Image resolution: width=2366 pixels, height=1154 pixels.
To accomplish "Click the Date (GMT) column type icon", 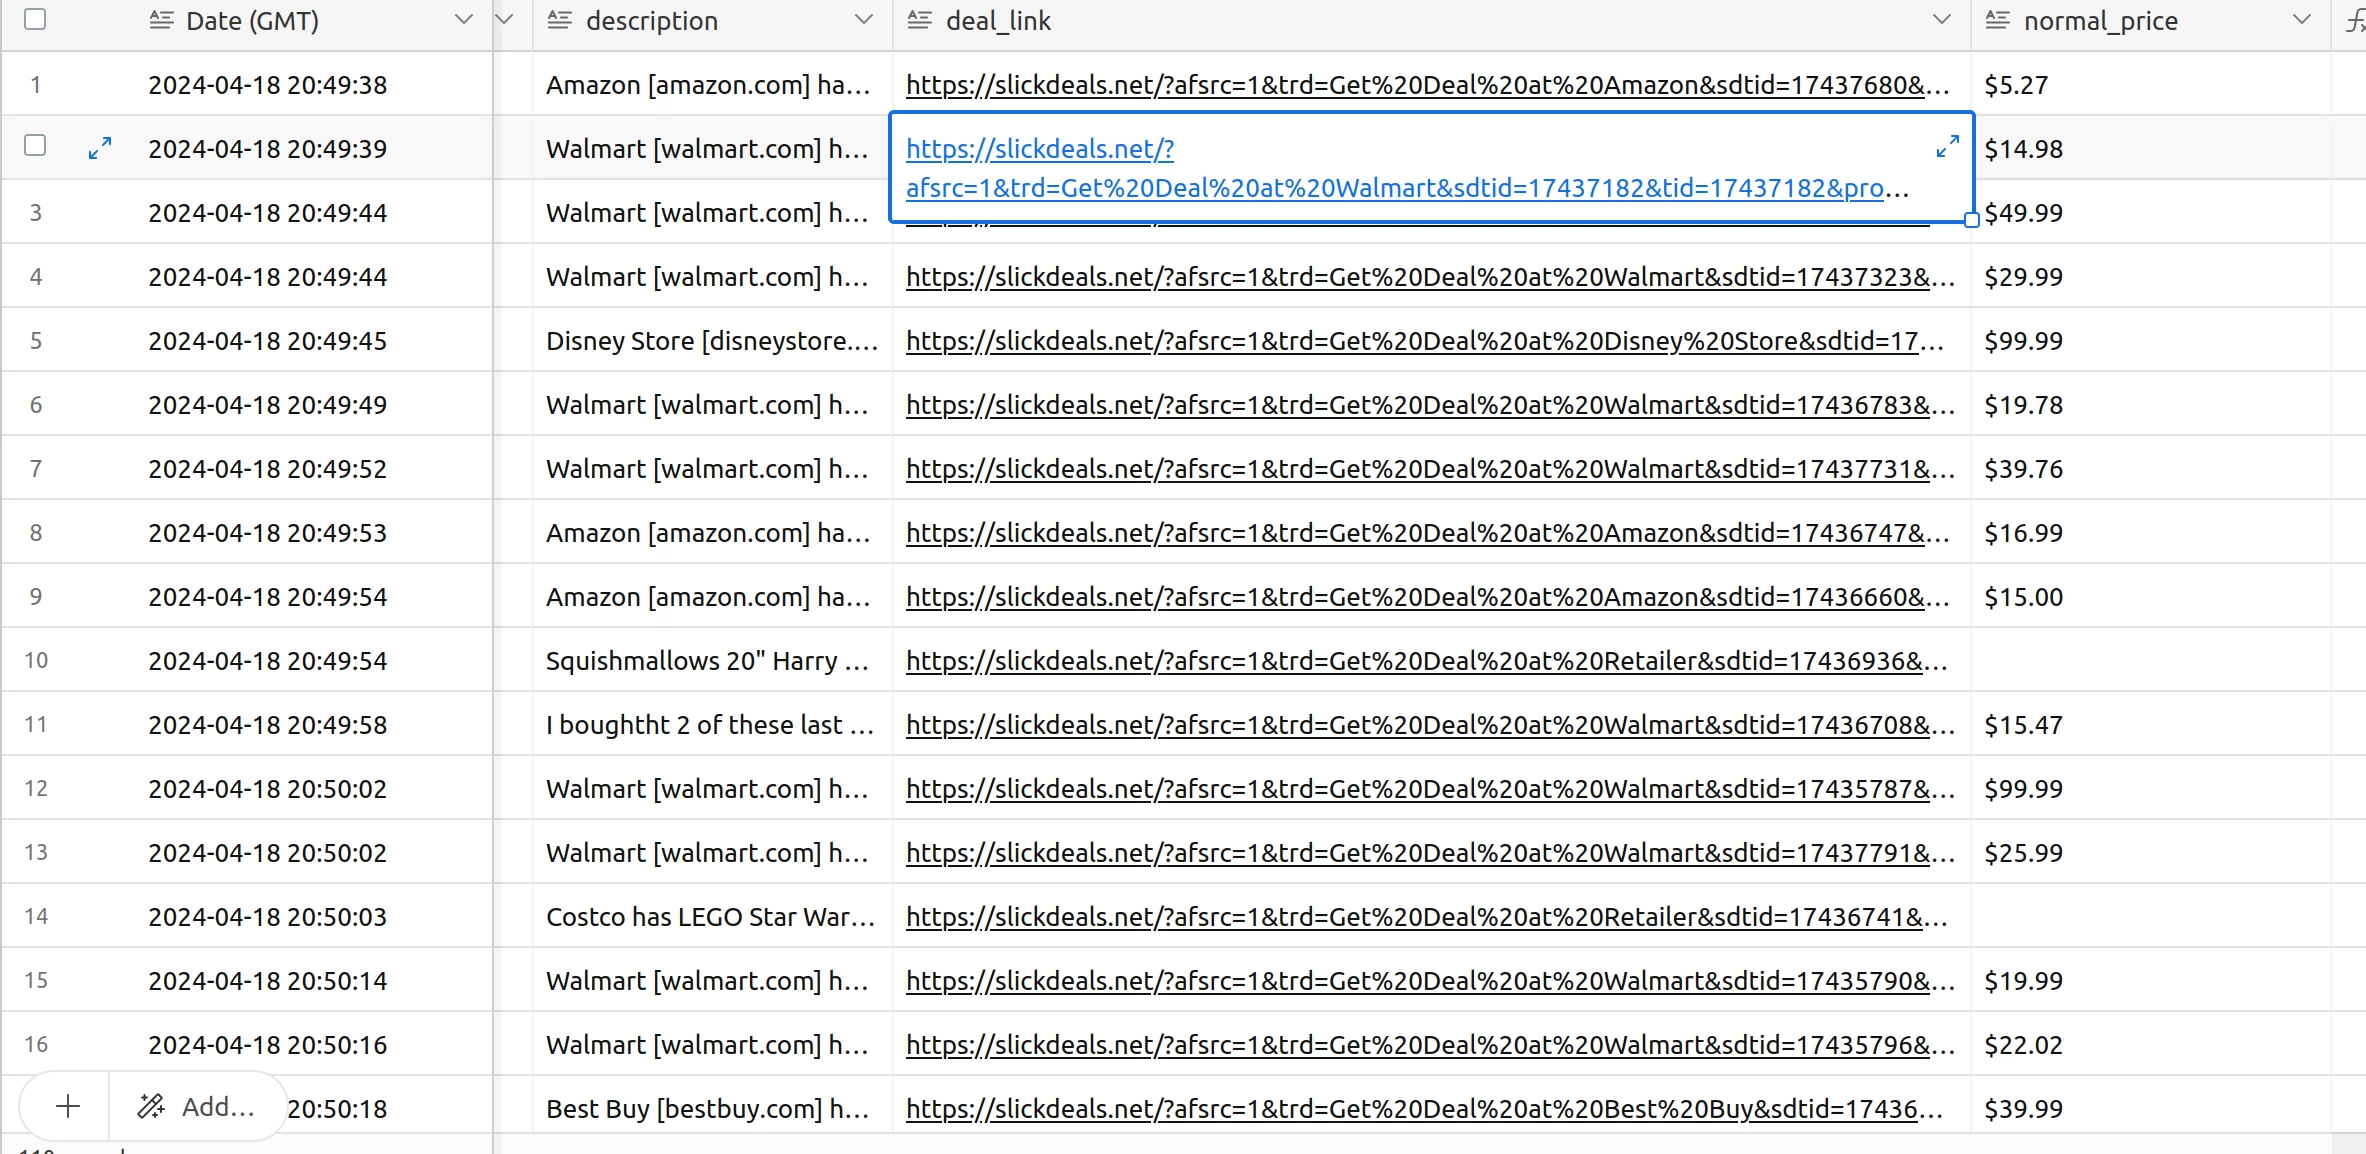I will [x=160, y=20].
